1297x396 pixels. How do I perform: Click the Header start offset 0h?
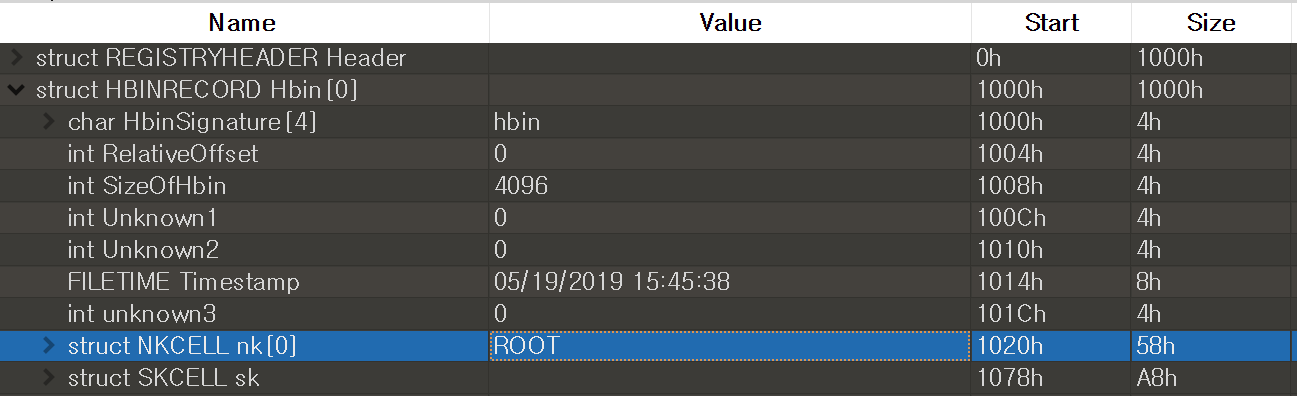click(x=987, y=58)
